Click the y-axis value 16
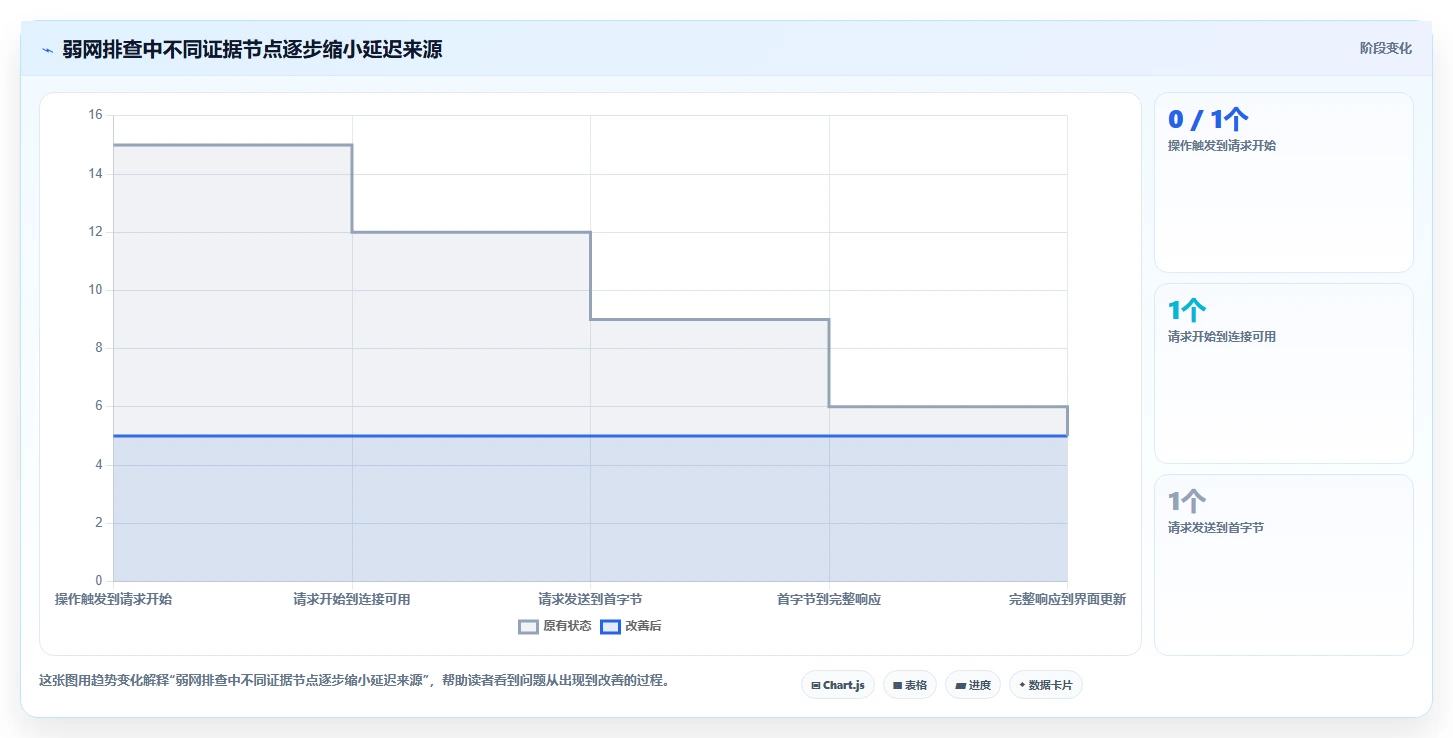The width and height of the screenshot is (1453, 738). click(x=96, y=115)
